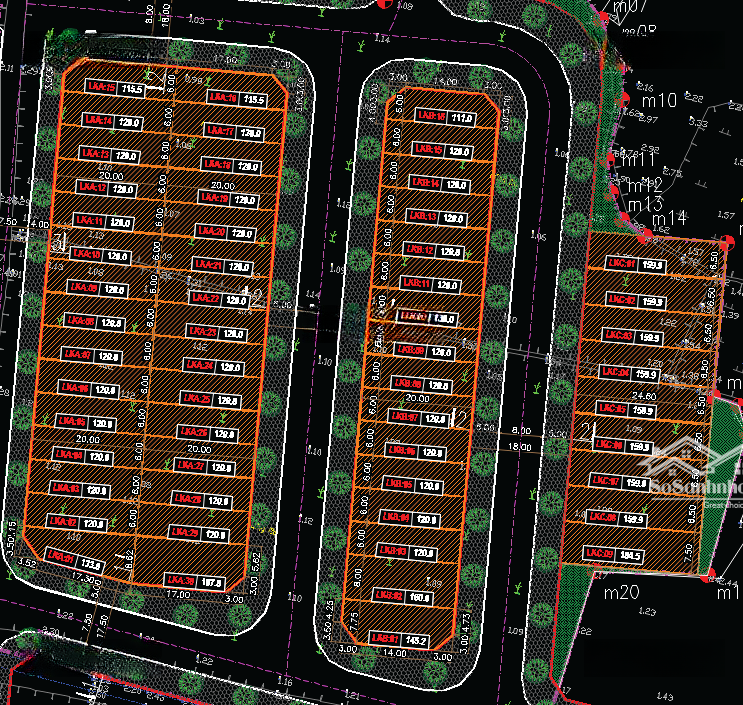Select the LKC:03 parcel label
Image resolution: width=743 pixels, height=705 pixels.
coord(619,335)
